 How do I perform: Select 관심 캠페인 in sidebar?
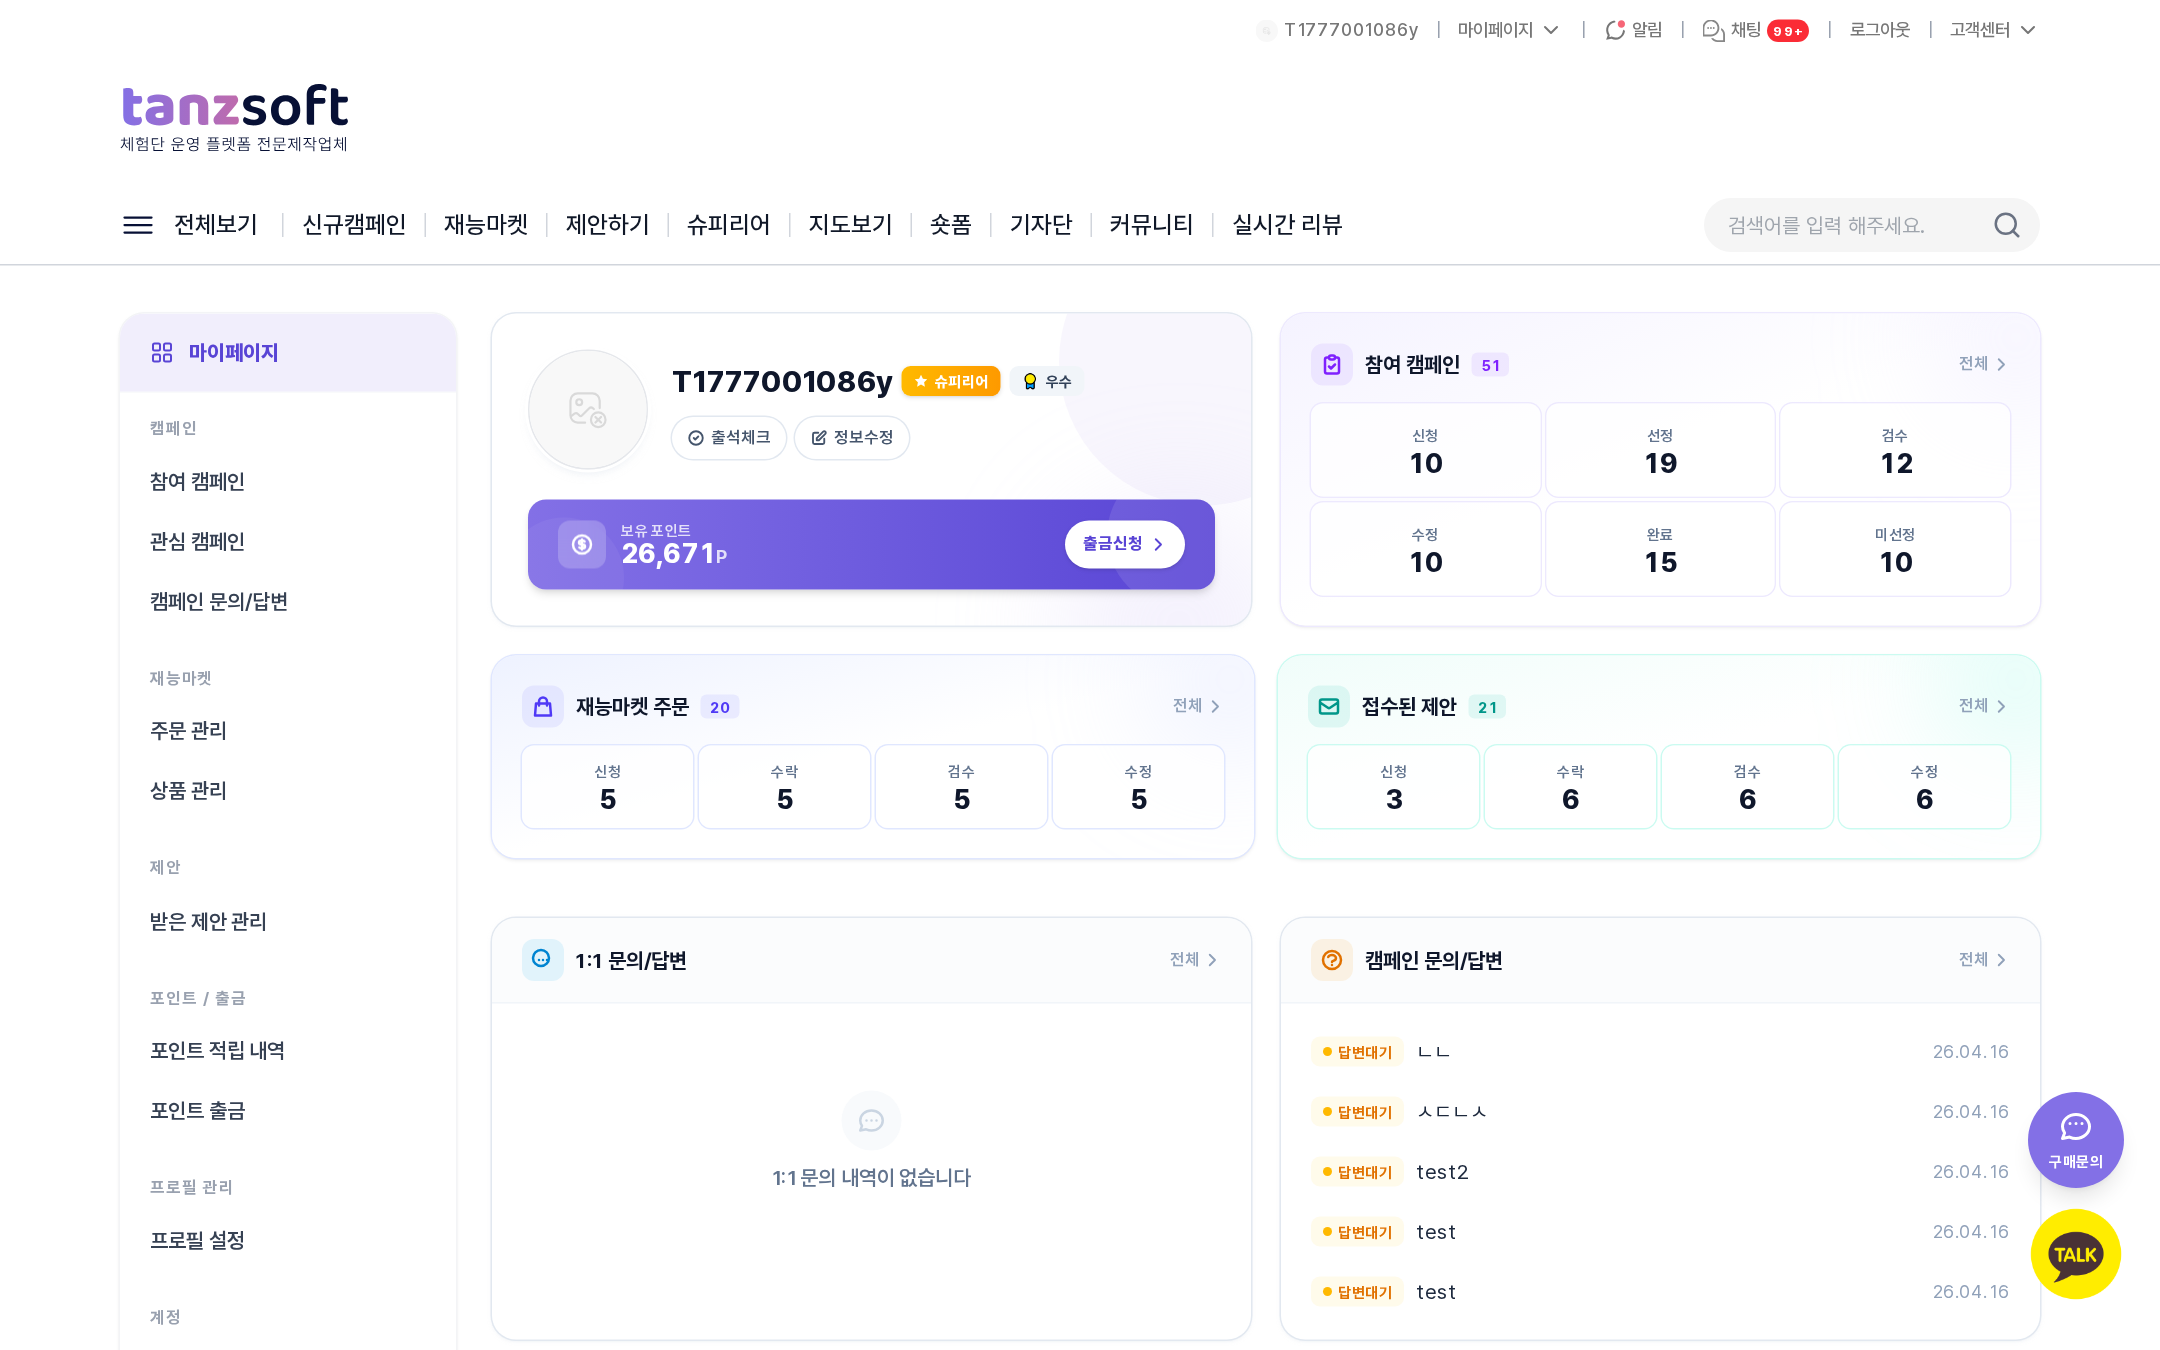pos(197,542)
